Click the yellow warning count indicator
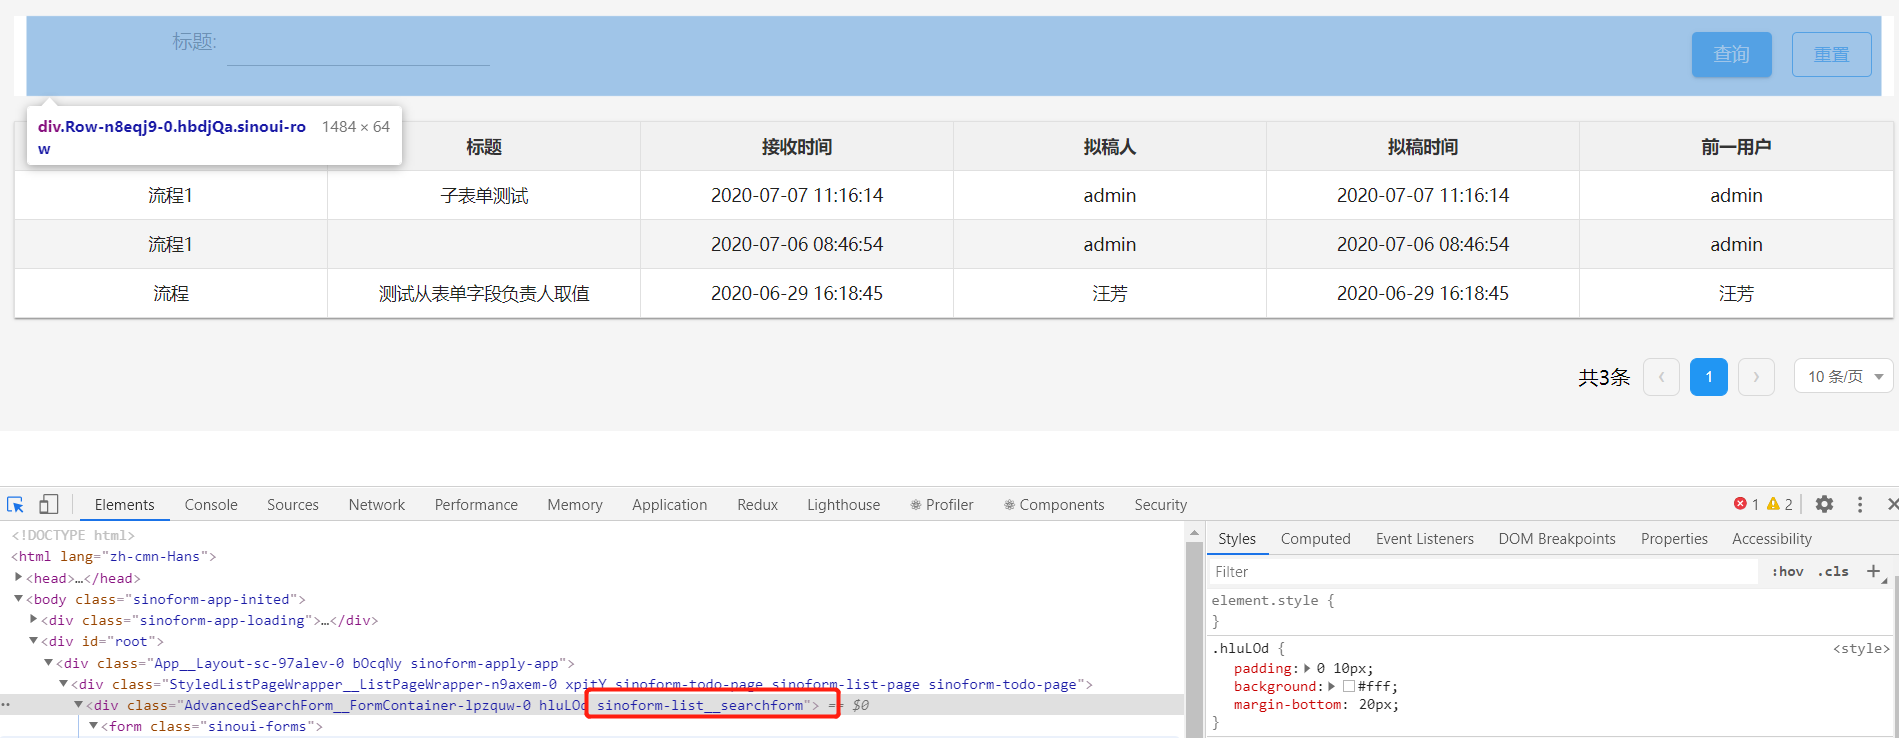The width and height of the screenshot is (1899, 738). [1780, 505]
